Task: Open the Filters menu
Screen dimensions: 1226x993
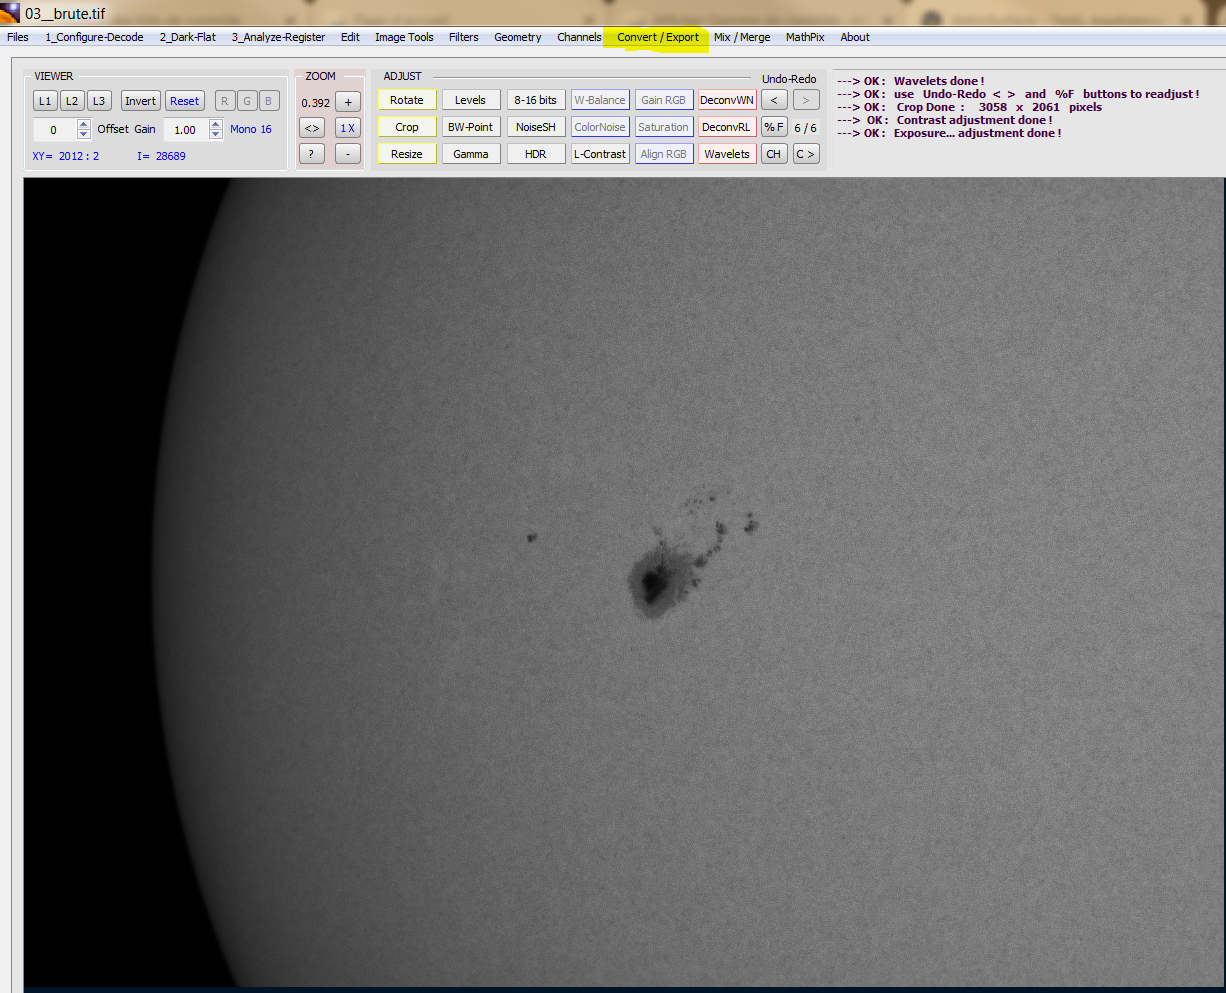Action: [x=464, y=37]
